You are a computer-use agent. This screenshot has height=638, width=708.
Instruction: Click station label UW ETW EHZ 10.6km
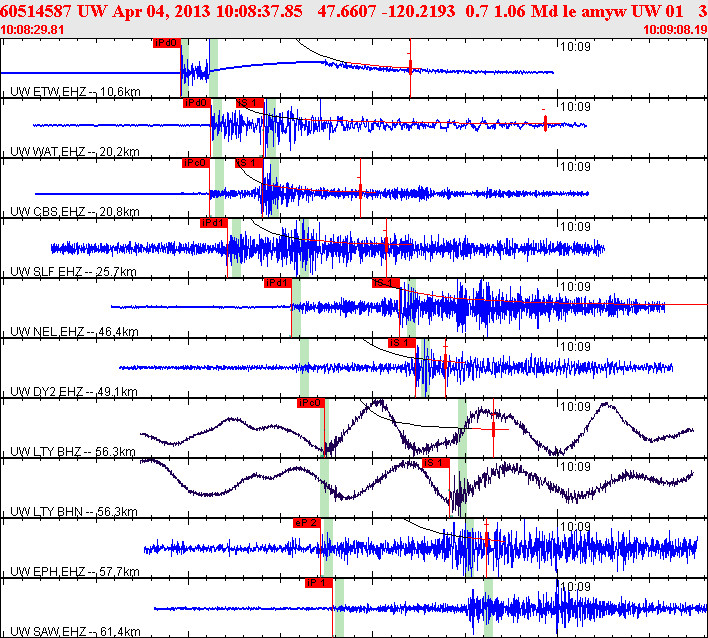[75, 92]
